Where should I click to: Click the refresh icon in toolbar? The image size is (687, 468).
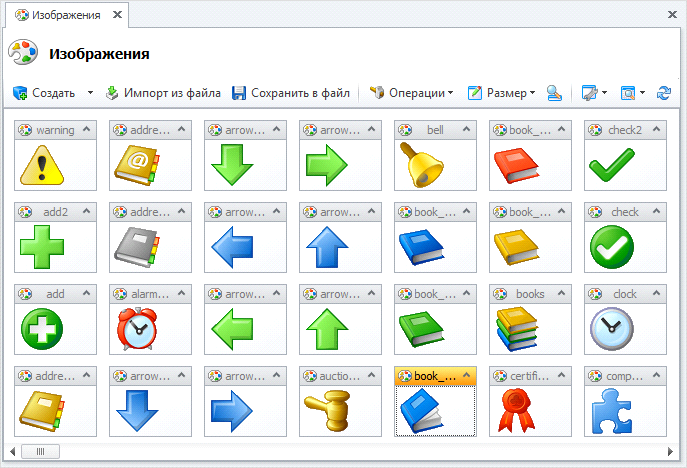pyautogui.click(x=663, y=93)
